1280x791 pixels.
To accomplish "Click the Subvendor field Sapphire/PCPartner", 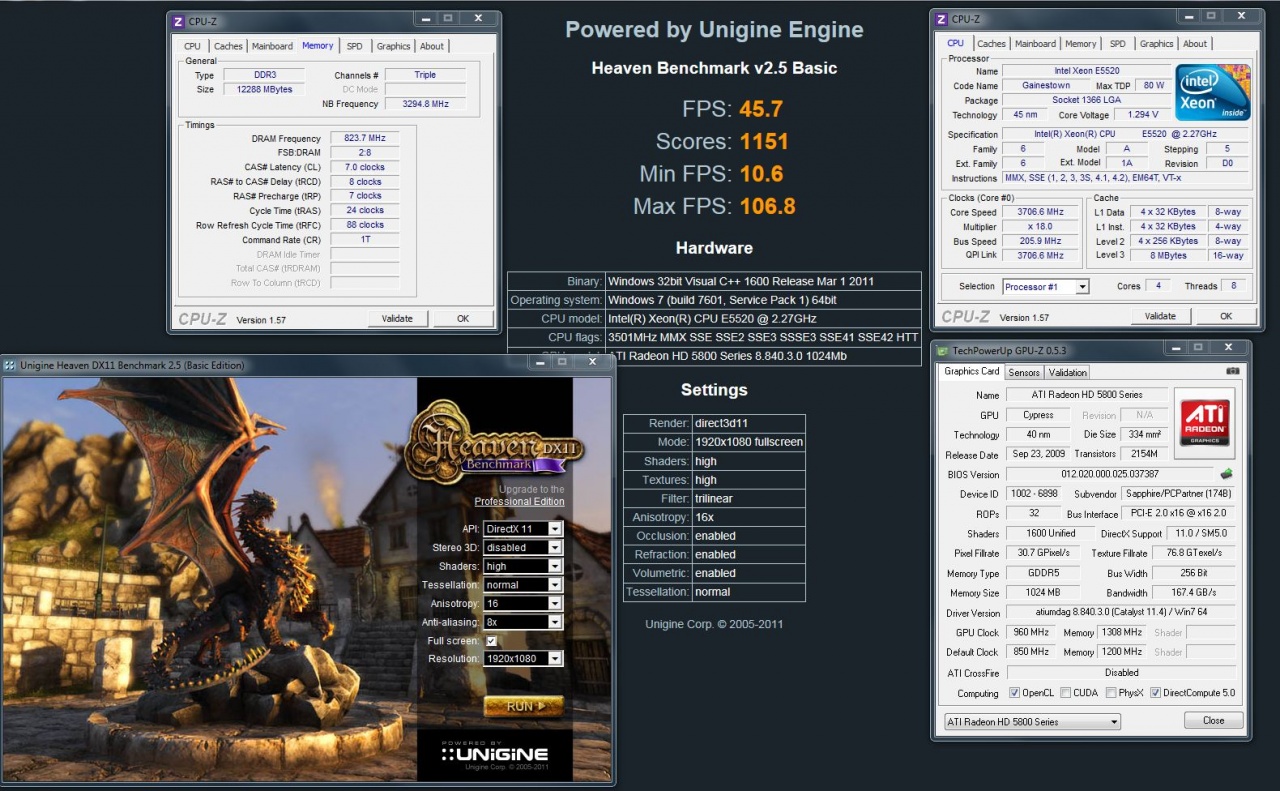I will click(1178, 494).
